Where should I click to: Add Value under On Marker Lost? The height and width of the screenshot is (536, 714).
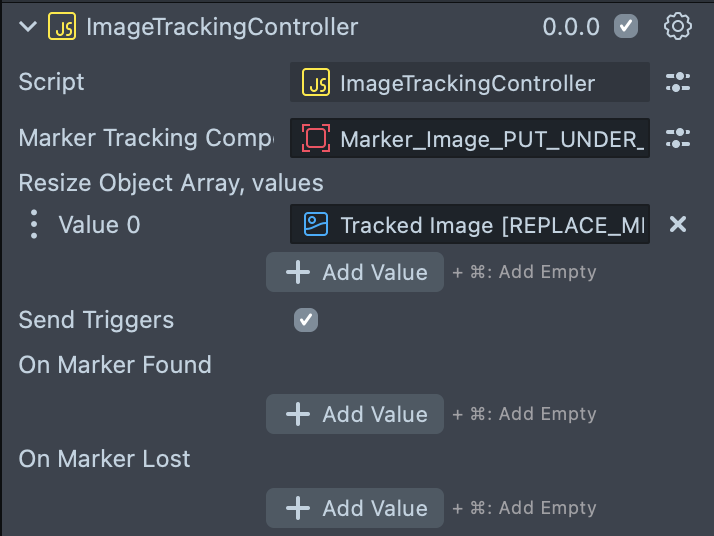point(355,508)
